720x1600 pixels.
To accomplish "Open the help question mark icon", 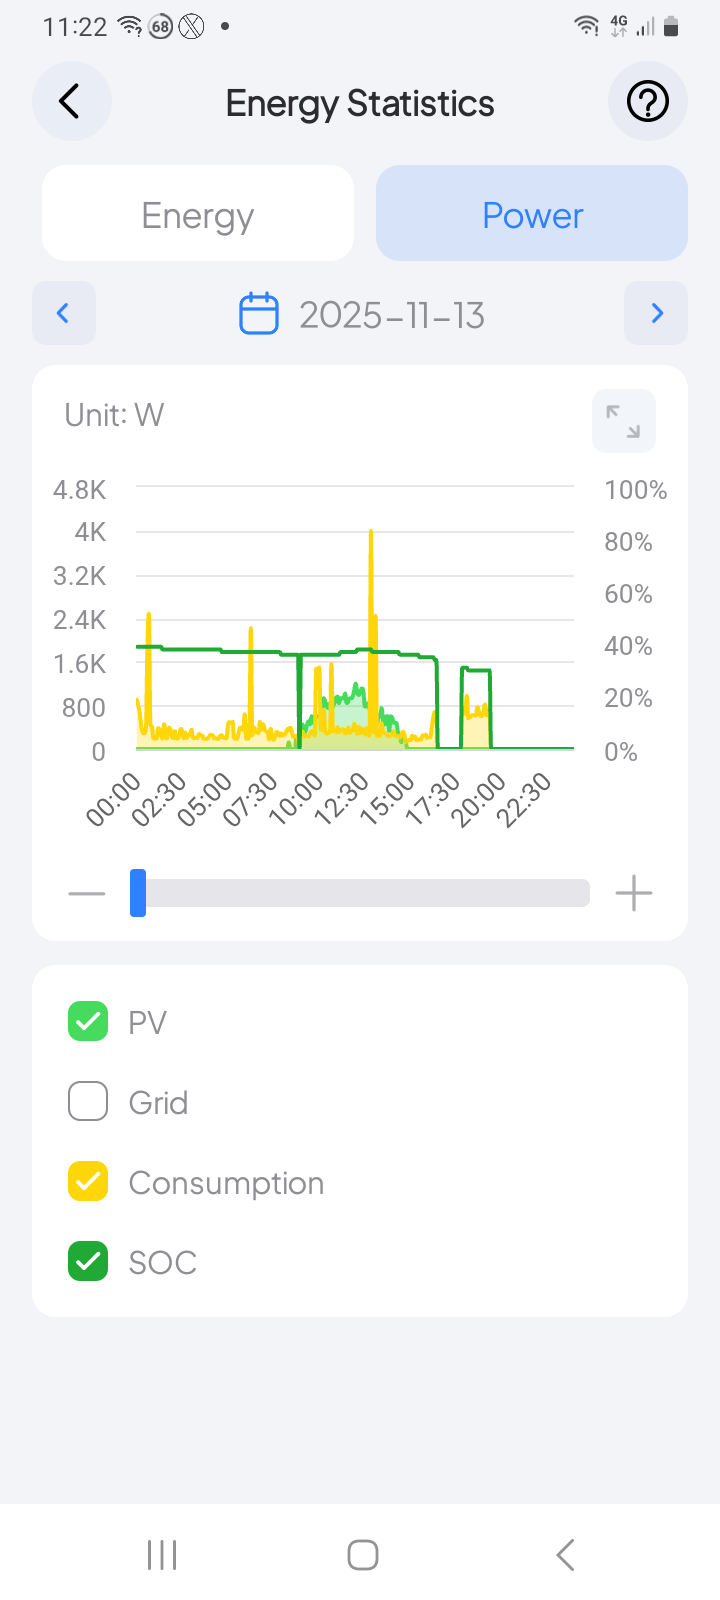I will pyautogui.click(x=647, y=102).
